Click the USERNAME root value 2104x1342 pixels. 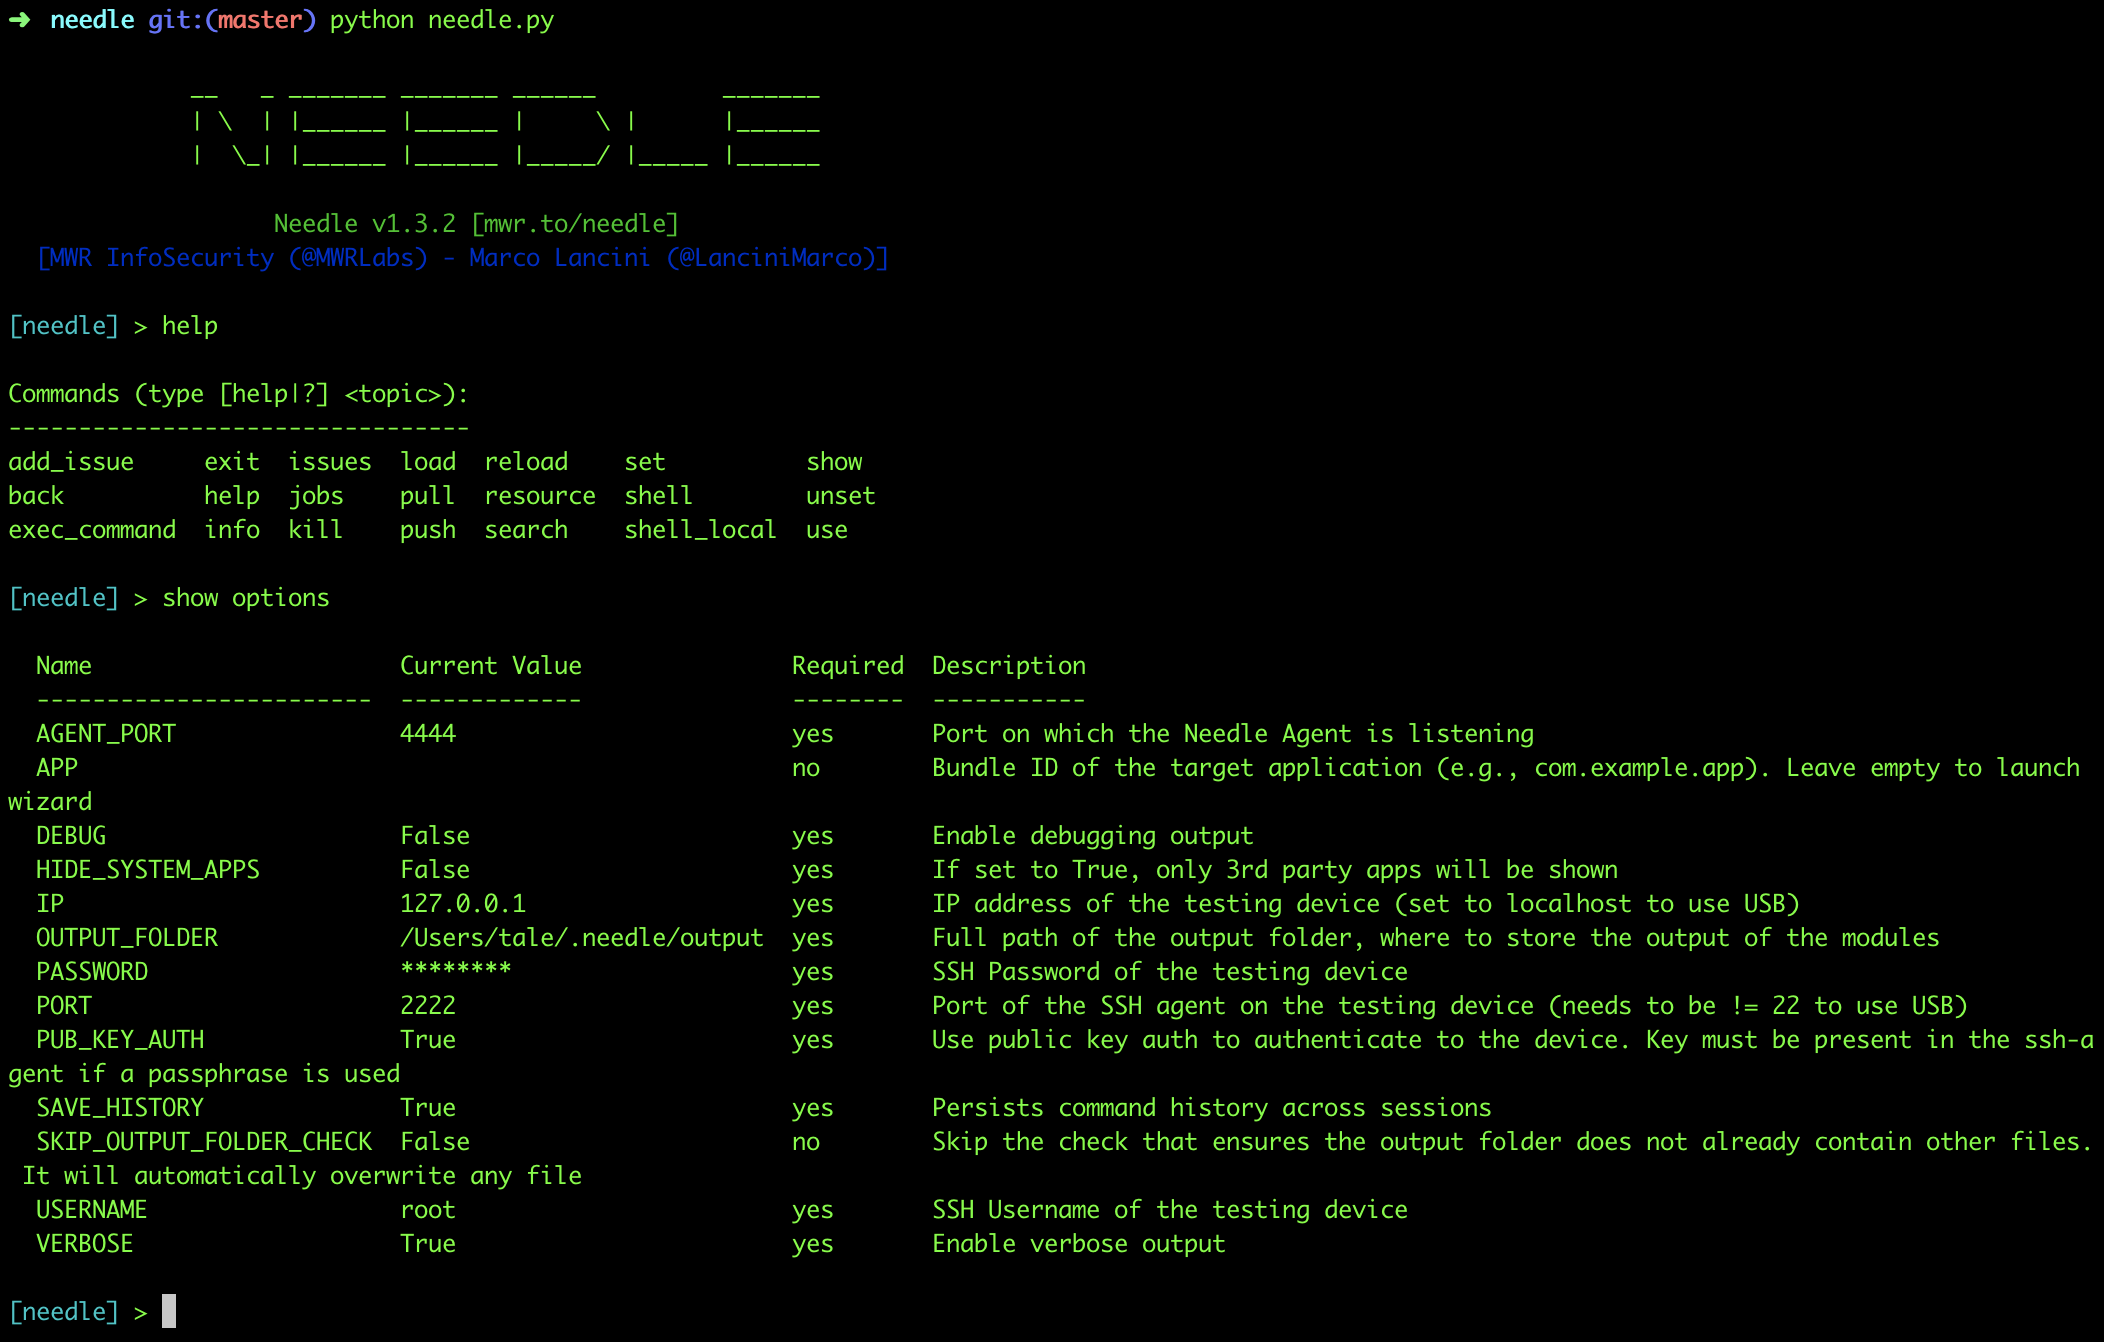[428, 1210]
